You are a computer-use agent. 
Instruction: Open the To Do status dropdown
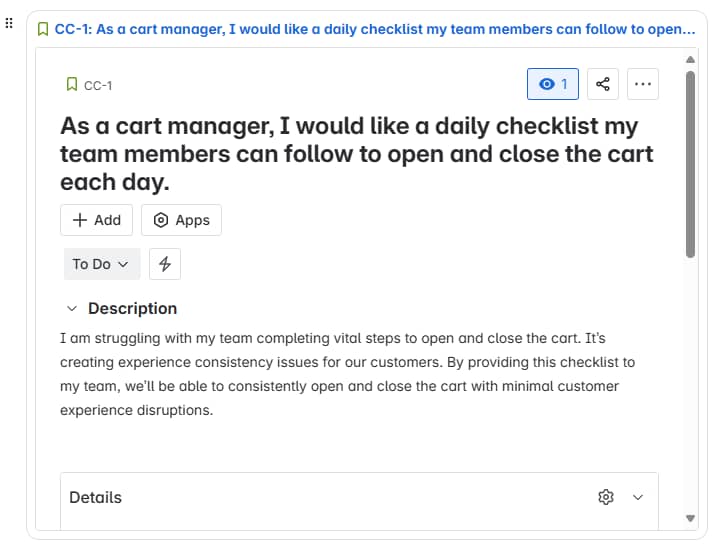click(x=102, y=264)
